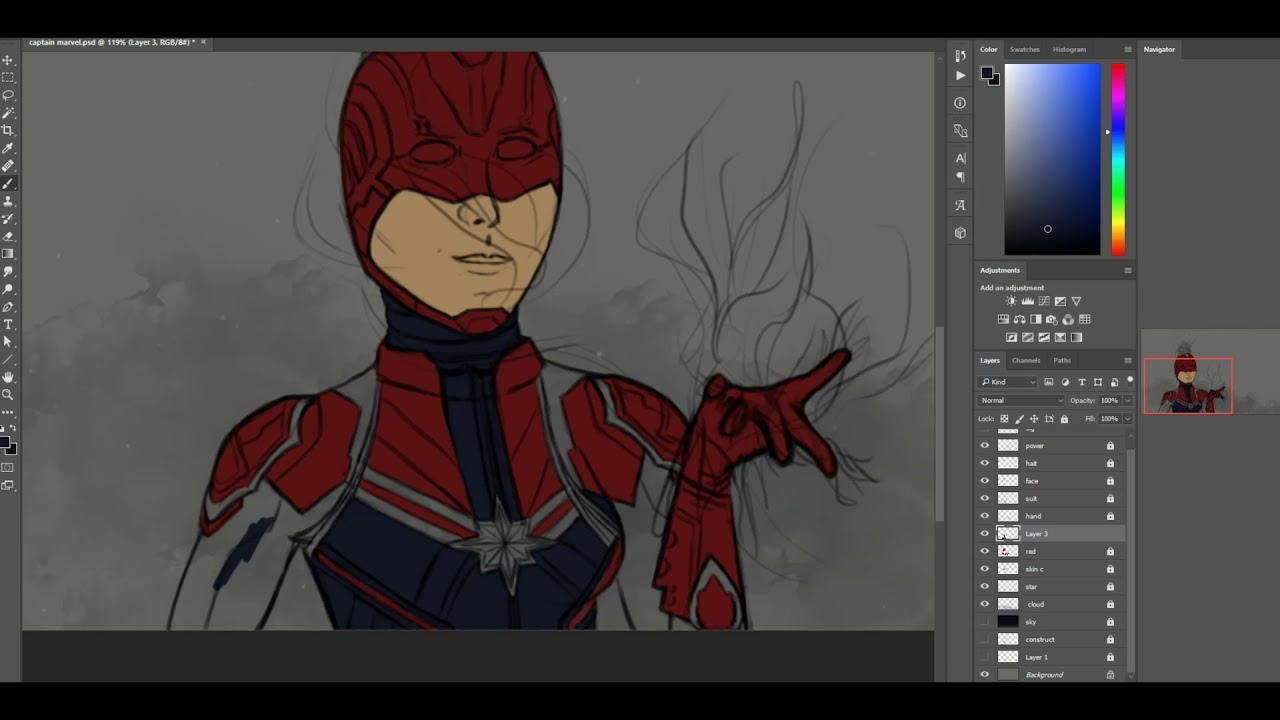Viewport: 1280px width, 720px height.
Task: Open the Adjustments panel options menu
Action: tap(1128, 270)
